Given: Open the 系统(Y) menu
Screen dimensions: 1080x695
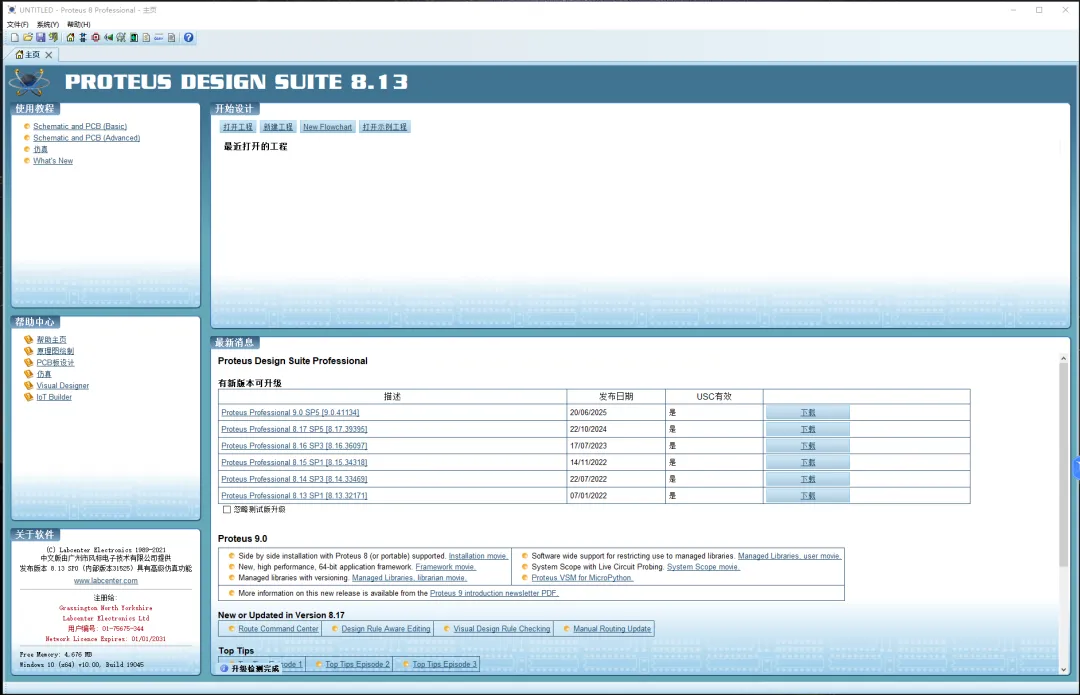Looking at the screenshot, I should coord(48,24).
